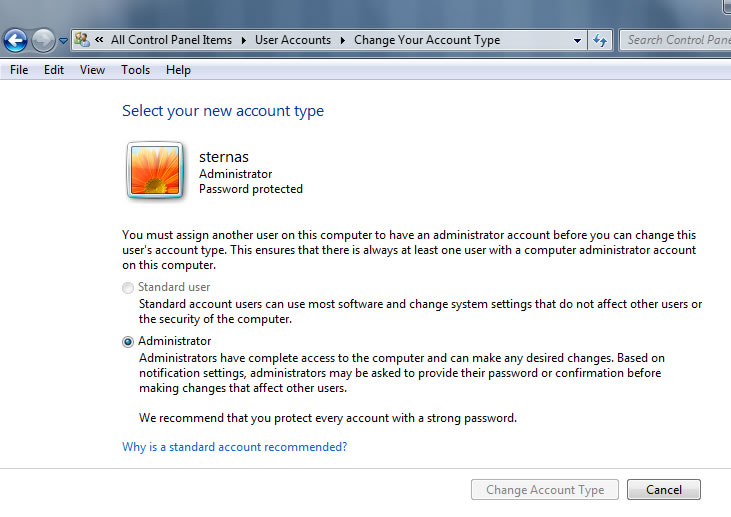
Task: Click the sternas flower account picture
Action: click(x=155, y=170)
